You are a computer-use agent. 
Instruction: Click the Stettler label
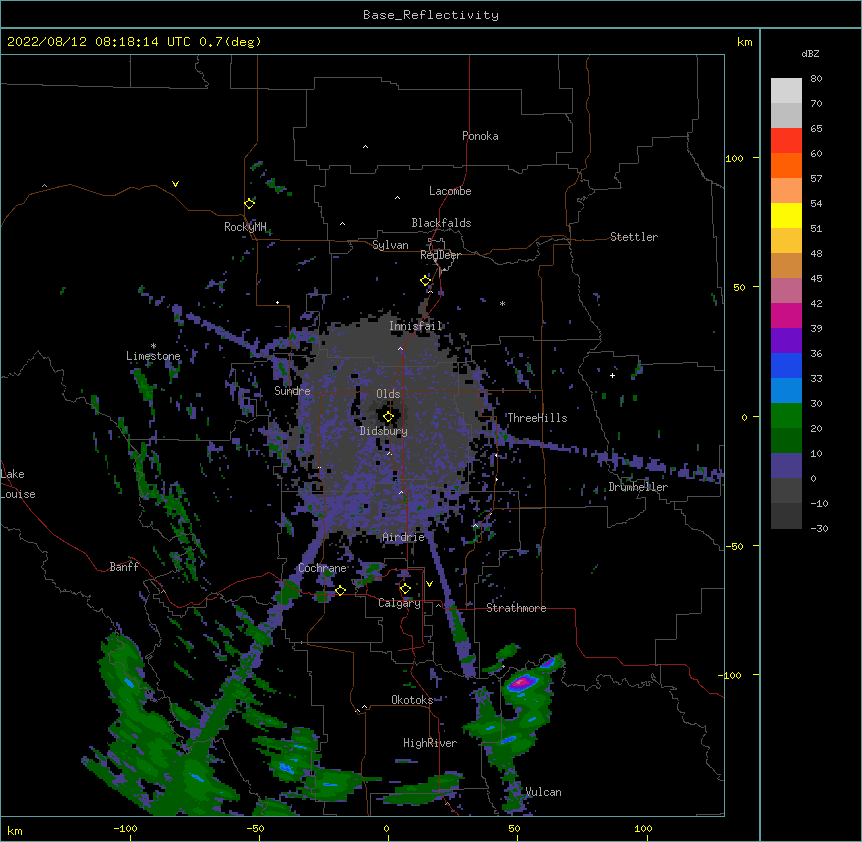pos(634,237)
